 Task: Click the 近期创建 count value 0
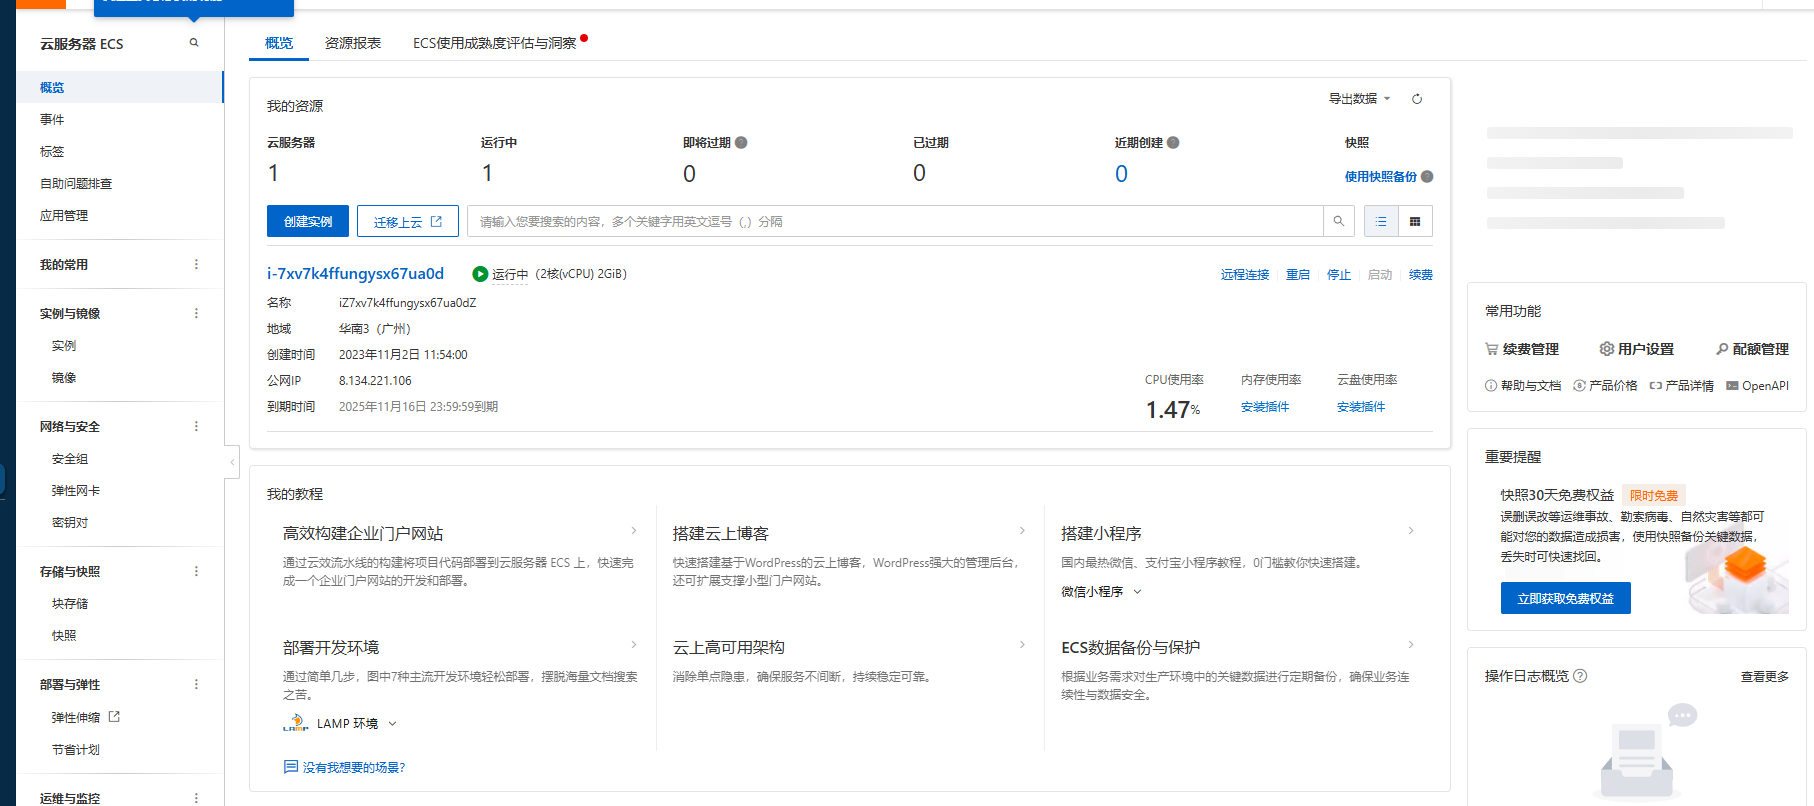tap(1121, 174)
